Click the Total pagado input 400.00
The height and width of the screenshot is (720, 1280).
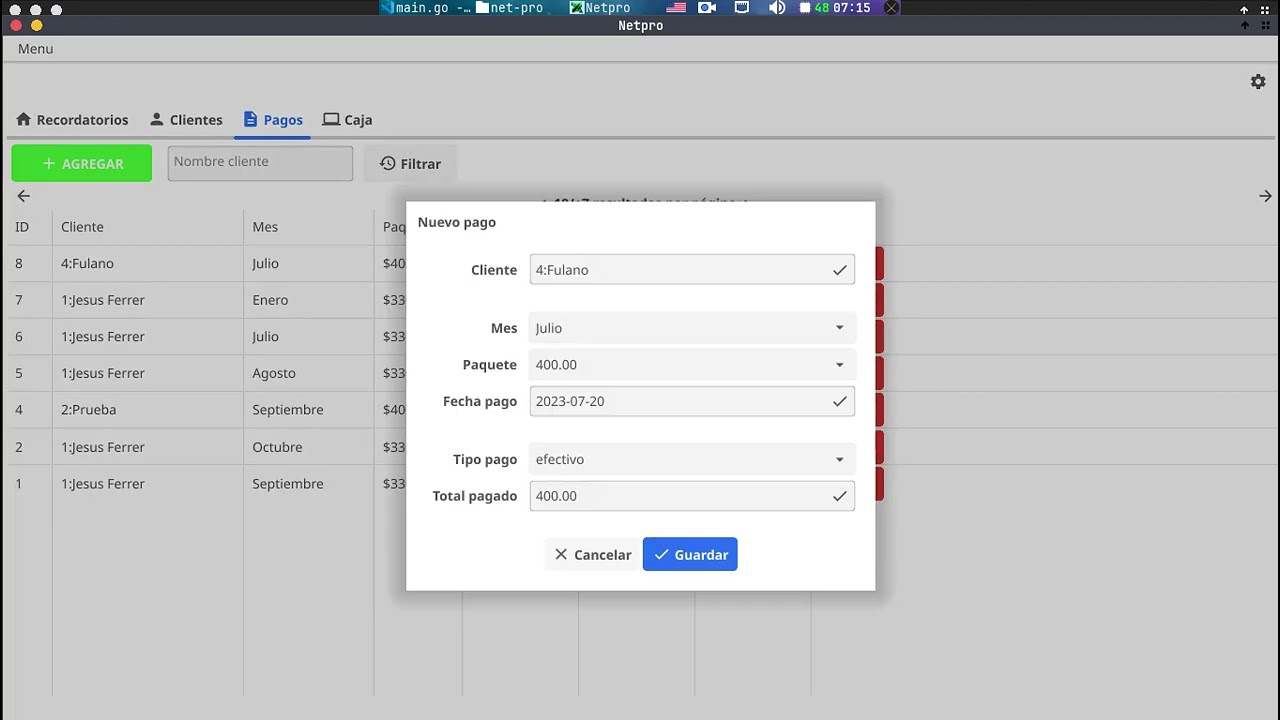click(692, 496)
